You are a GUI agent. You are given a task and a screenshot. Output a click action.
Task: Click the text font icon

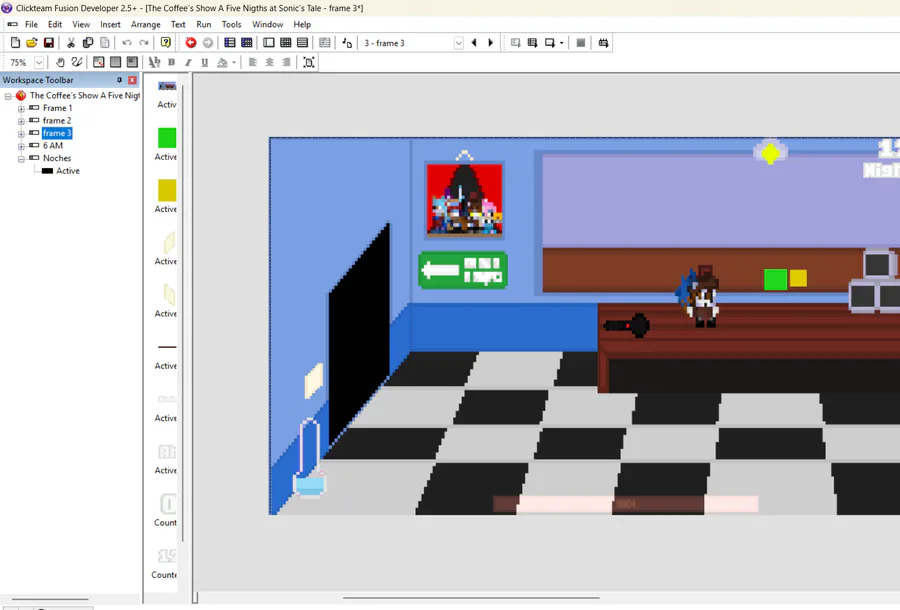[x=154, y=62]
